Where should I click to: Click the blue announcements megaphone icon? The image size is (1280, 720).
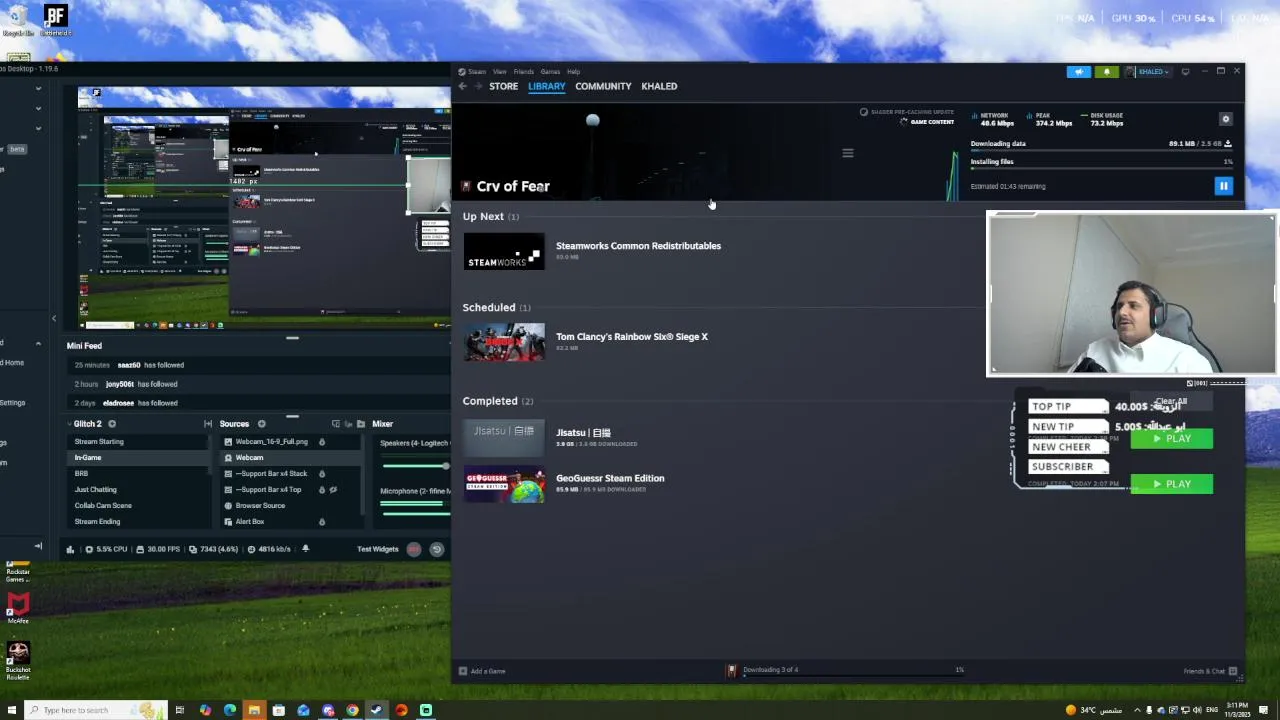pos(1078,72)
